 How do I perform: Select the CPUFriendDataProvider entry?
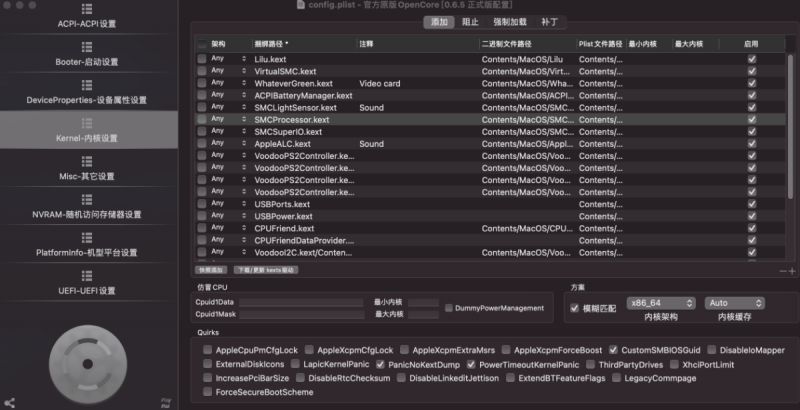pyautogui.click(x=304, y=240)
